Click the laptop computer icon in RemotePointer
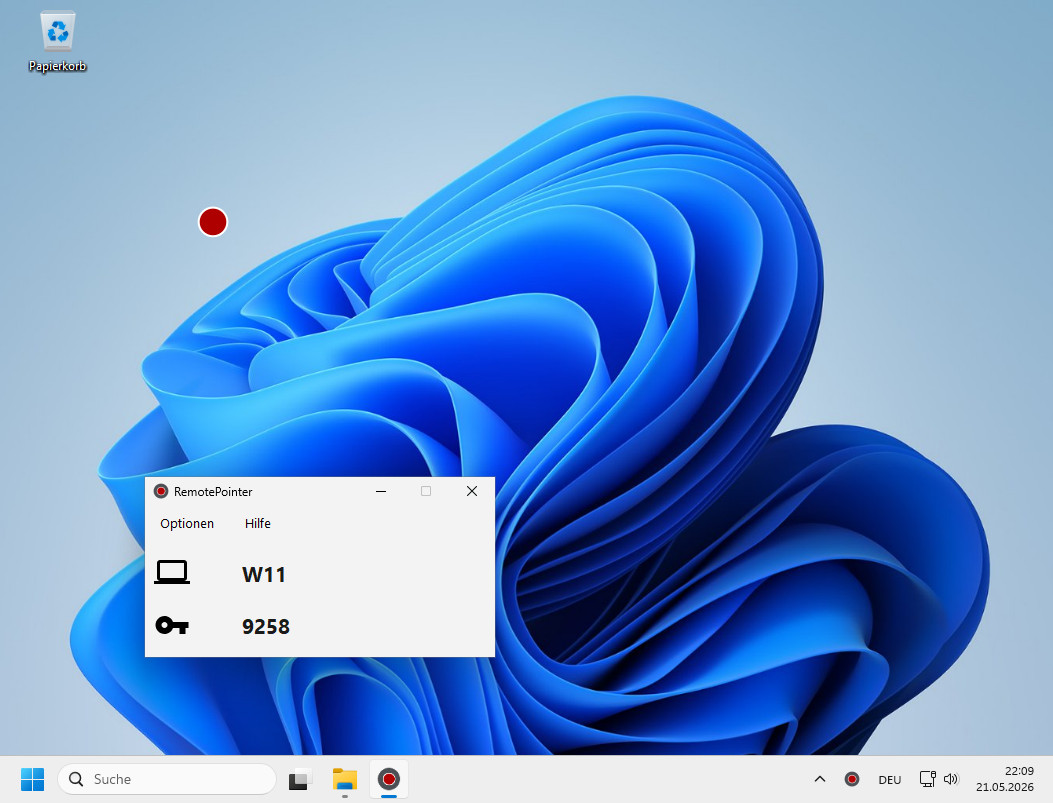Viewport: 1053px width, 803px height. coord(172,573)
